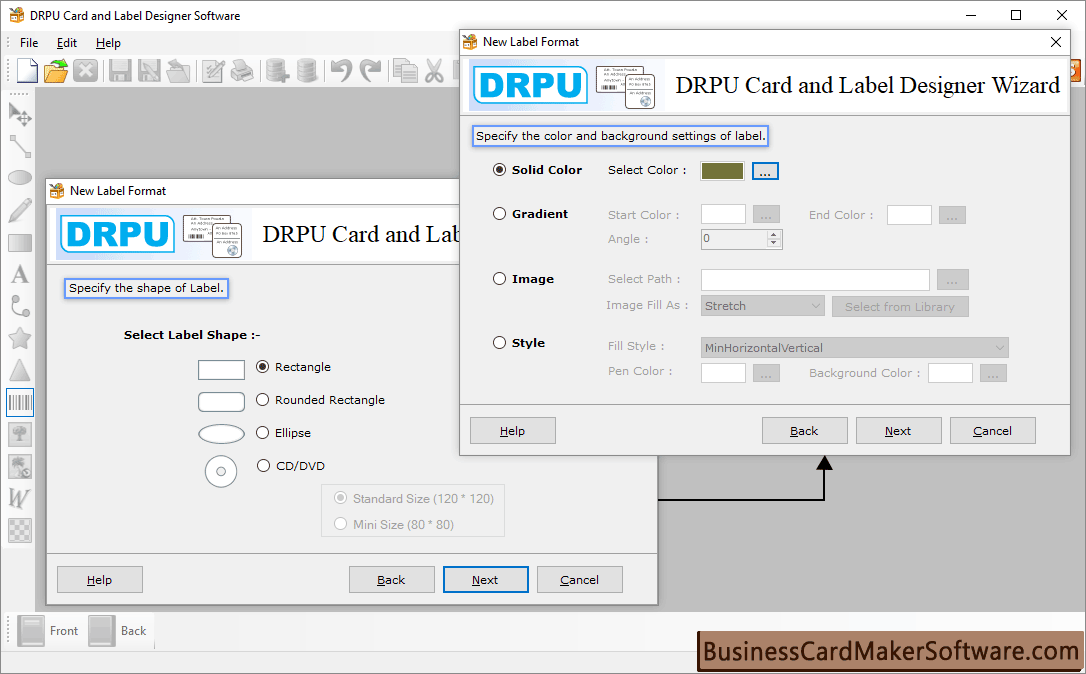The image size is (1086, 674).
Task: Click the Background Color swatch
Action: [950, 373]
